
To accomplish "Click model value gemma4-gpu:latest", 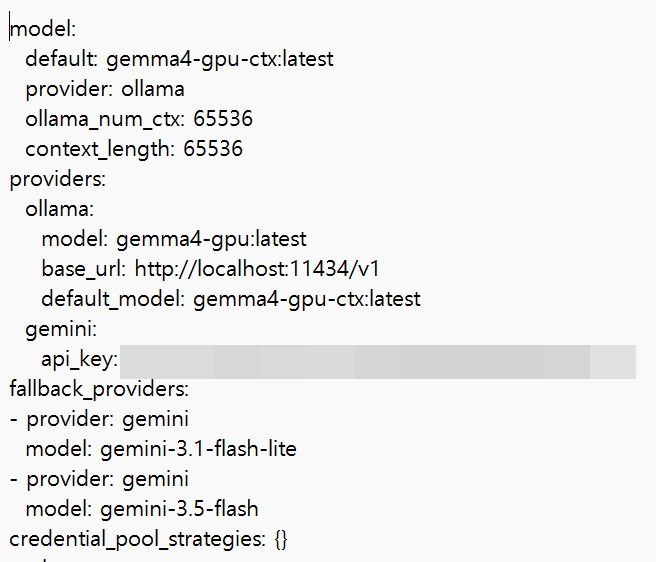I will [x=211, y=240].
